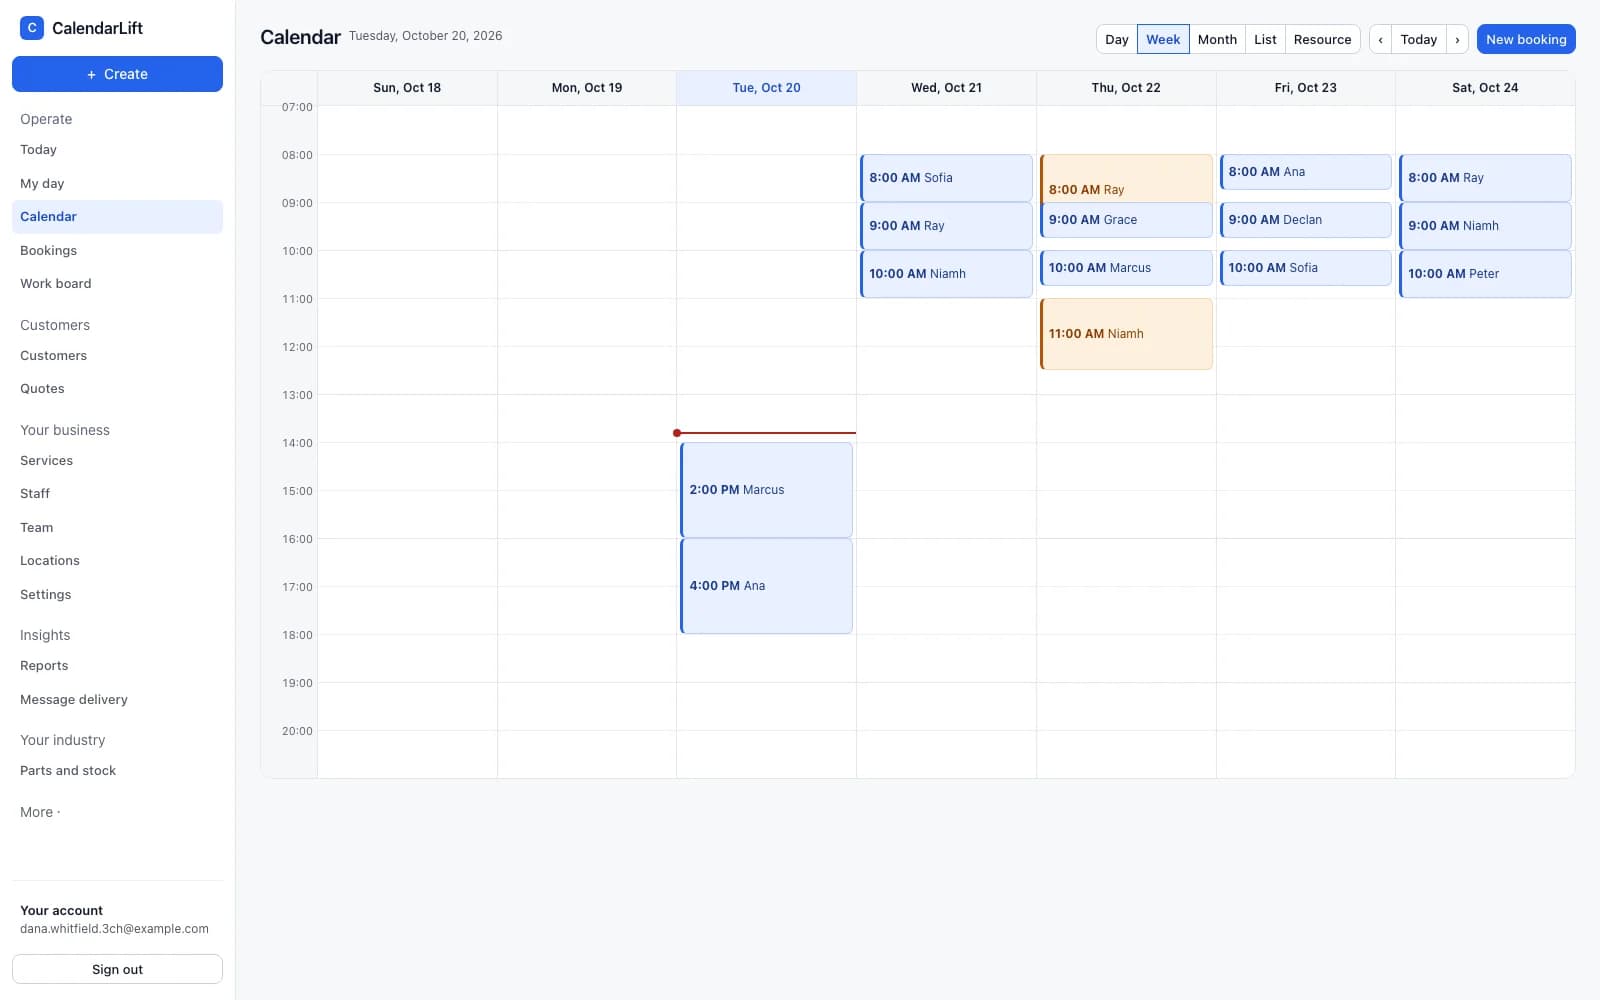The height and width of the screenshot is (1000, 1600).
Task: Open Customers link under Customers section
Action: tap(117, 356)
